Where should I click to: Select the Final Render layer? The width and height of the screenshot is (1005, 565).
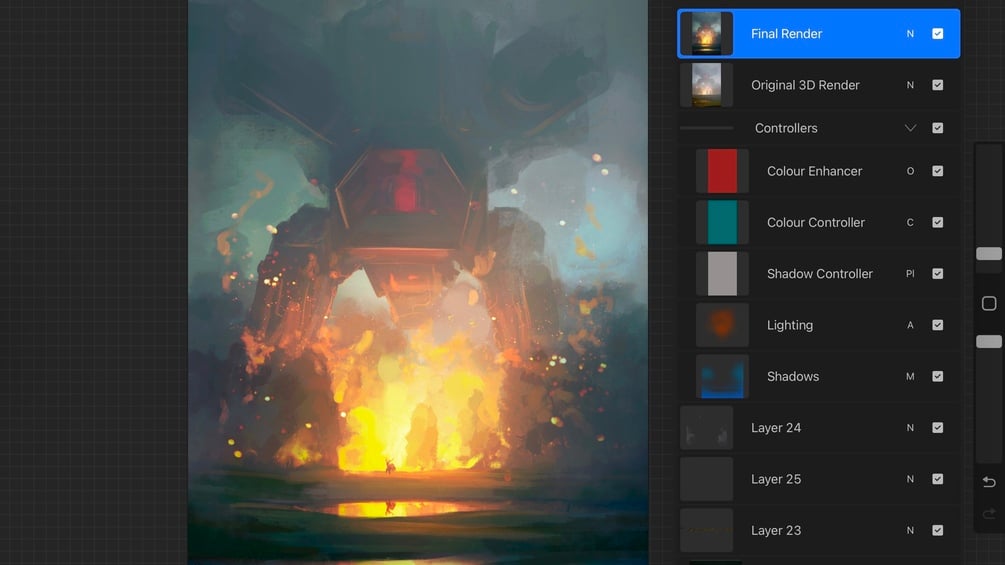click(818, 33)
